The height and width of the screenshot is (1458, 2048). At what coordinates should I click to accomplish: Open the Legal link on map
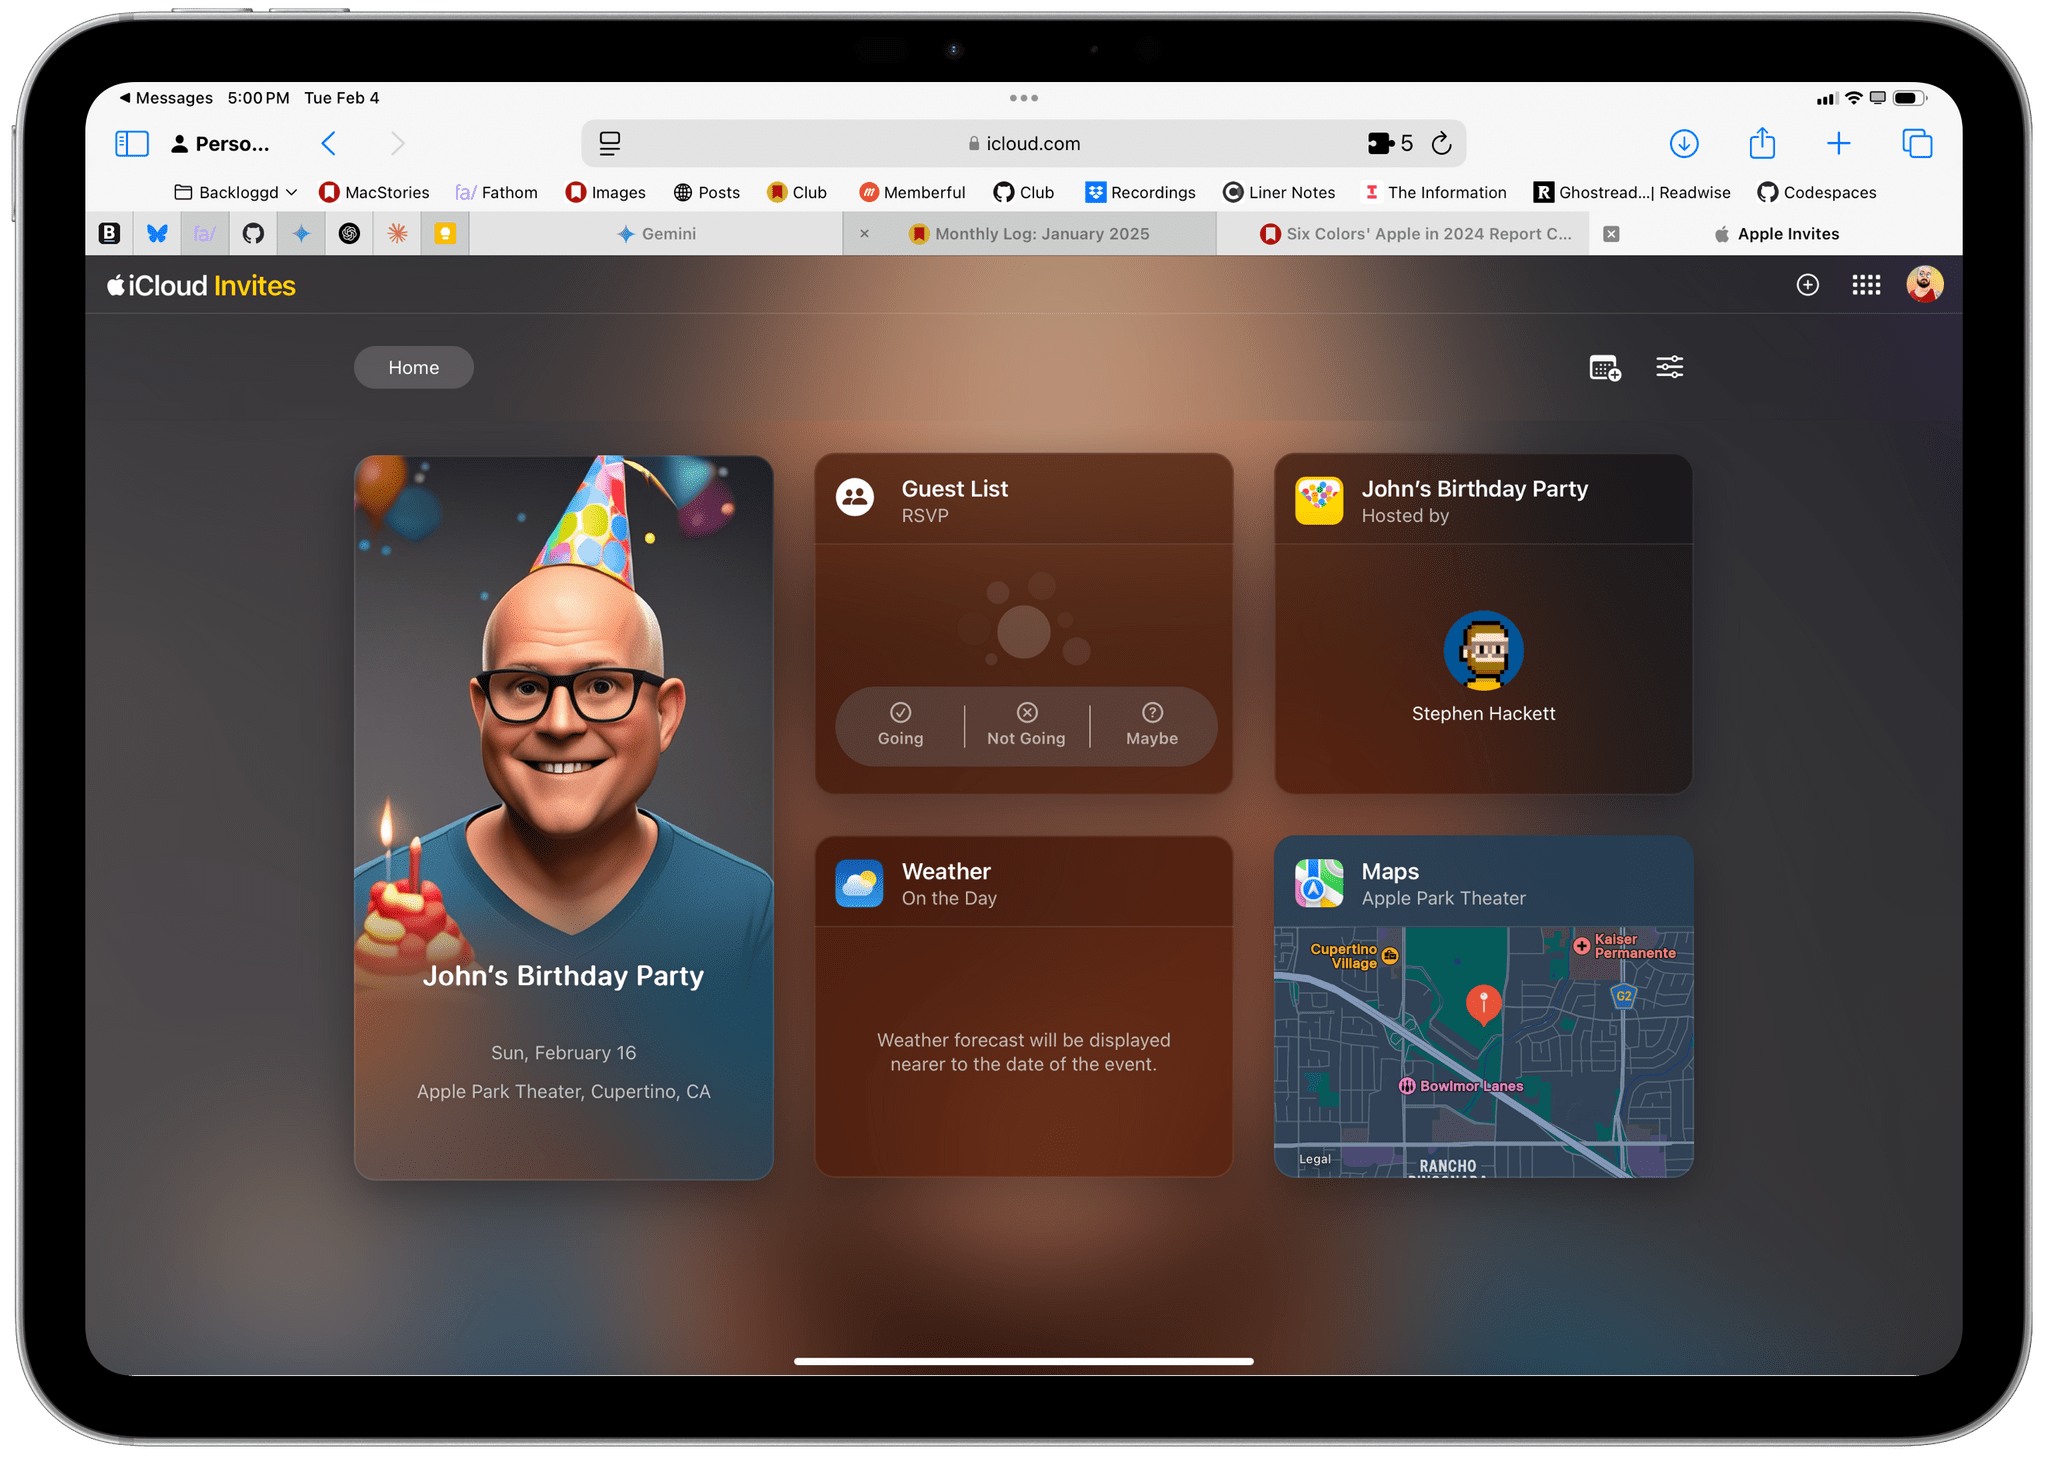tap(1315, 1160)
